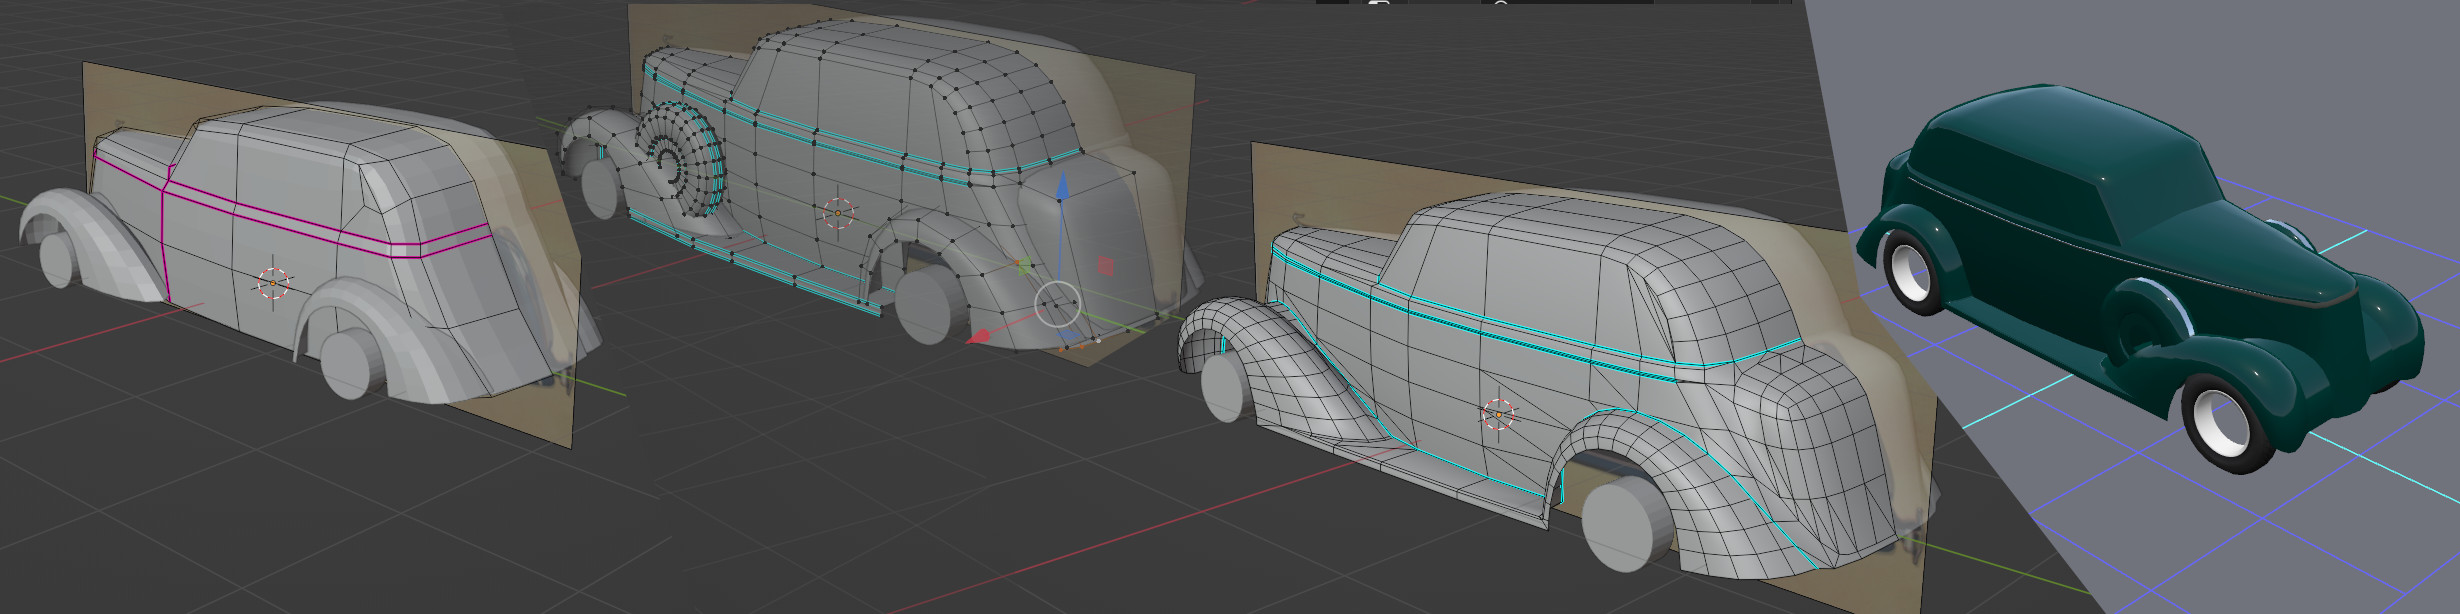Click the 3D cursor on the vertex-mode car door
2460x614 pixels.
[838, 213]
